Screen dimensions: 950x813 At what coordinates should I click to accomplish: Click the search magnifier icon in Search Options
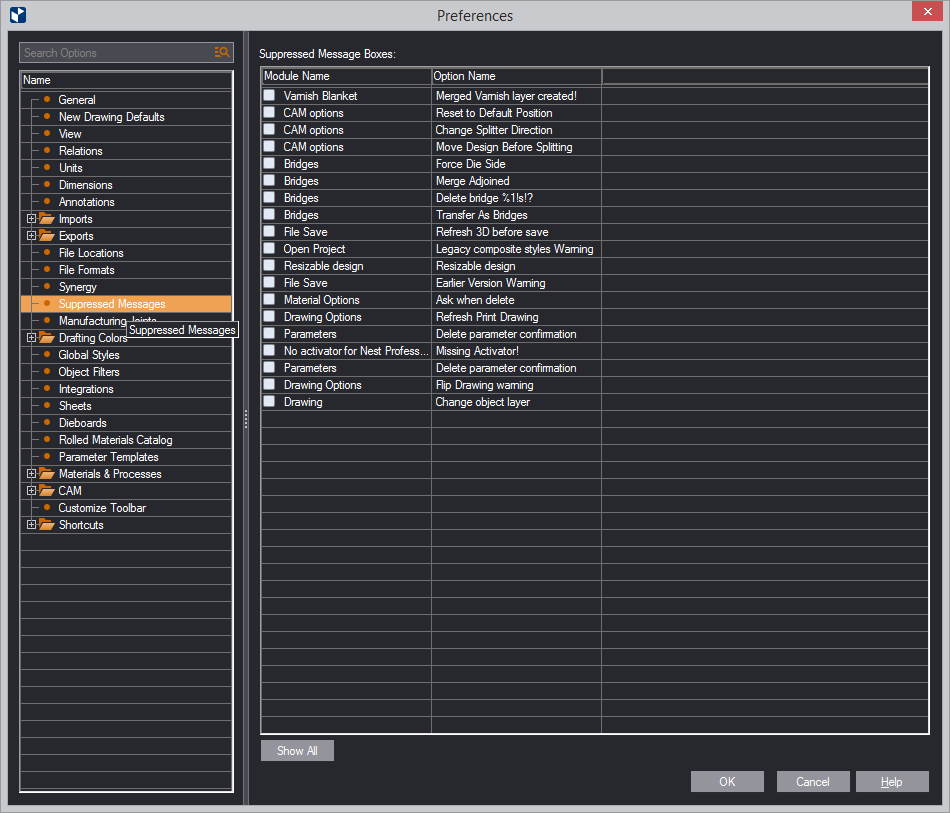coord(222,53)
